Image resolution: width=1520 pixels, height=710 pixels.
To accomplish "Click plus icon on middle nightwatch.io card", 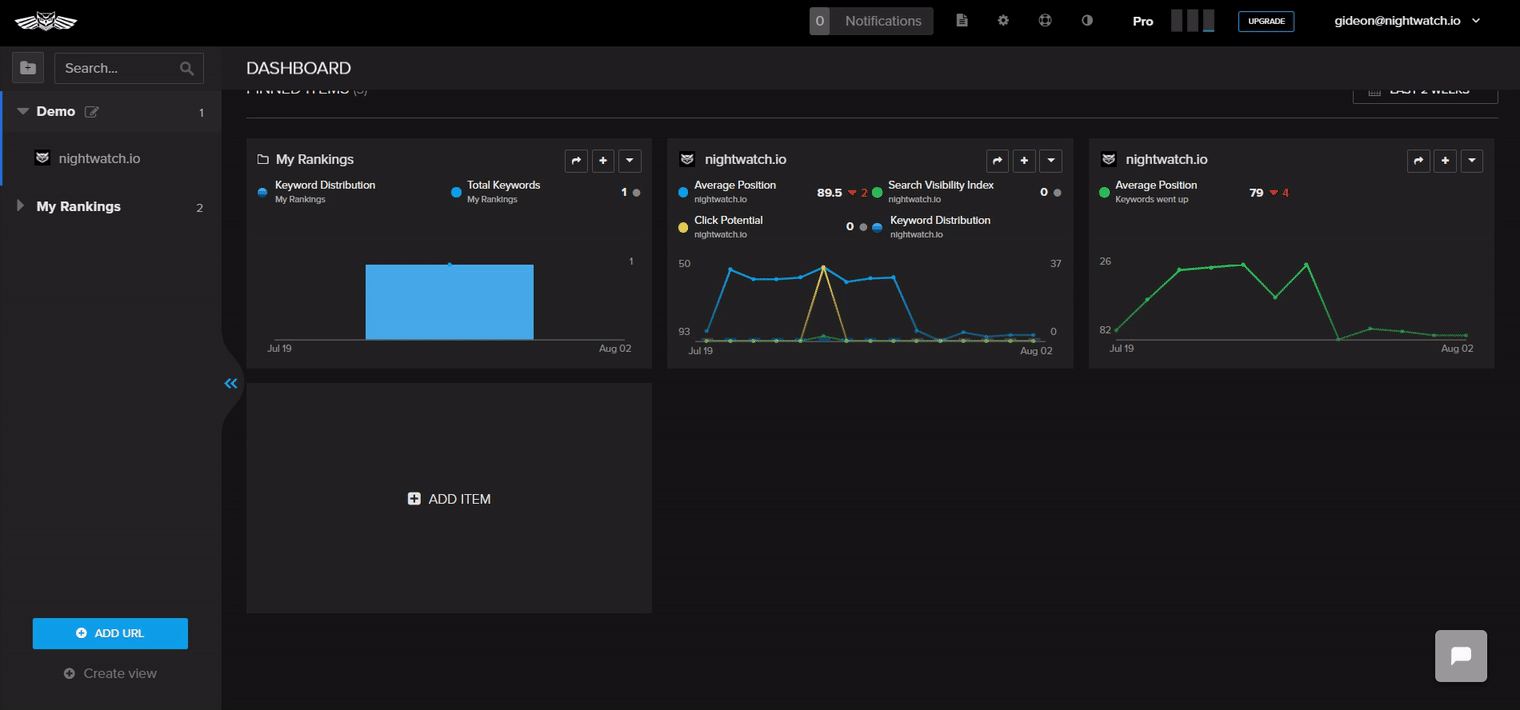I will coord(1024,160).
